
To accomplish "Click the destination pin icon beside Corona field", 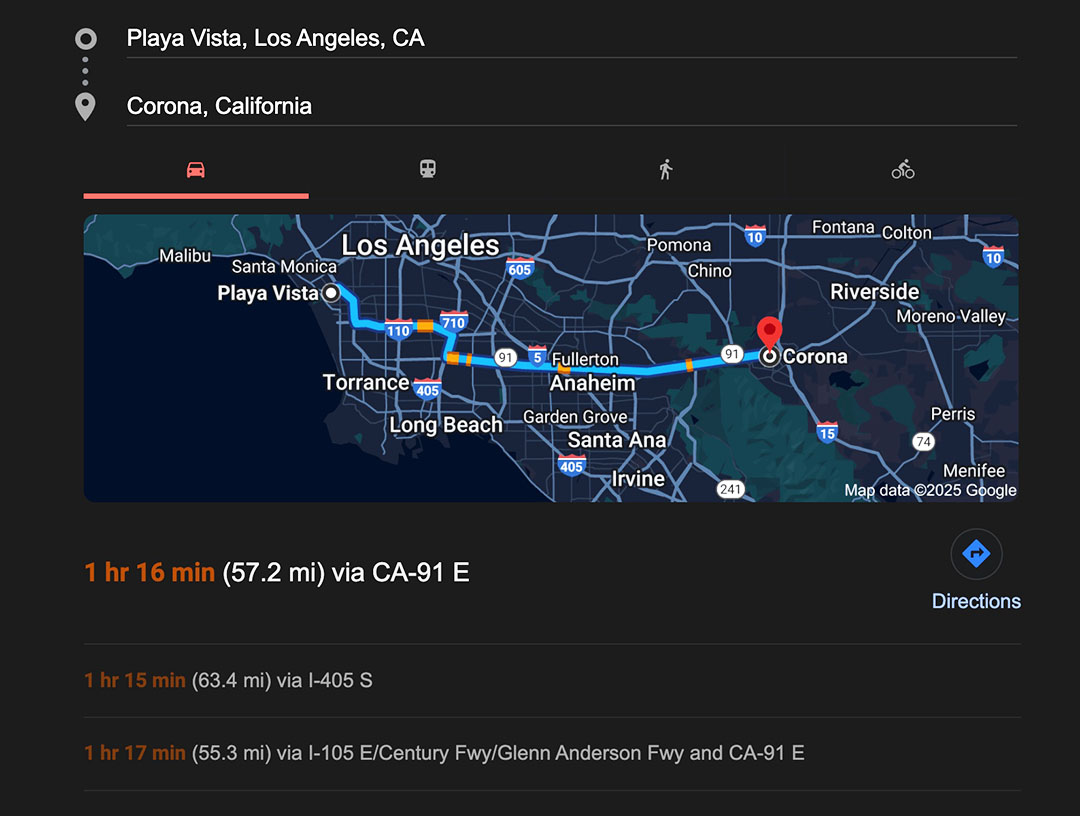I will point(86,106).
